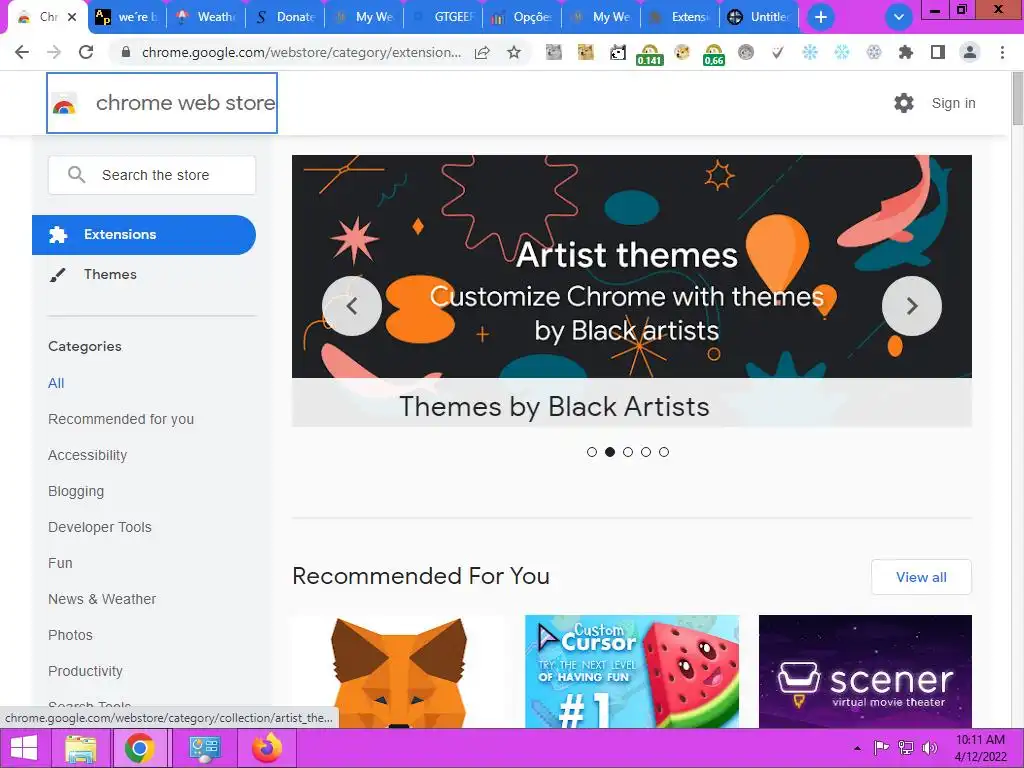
Task: Click the Chrome icon in the taskbar
Action: pos(140,748)
